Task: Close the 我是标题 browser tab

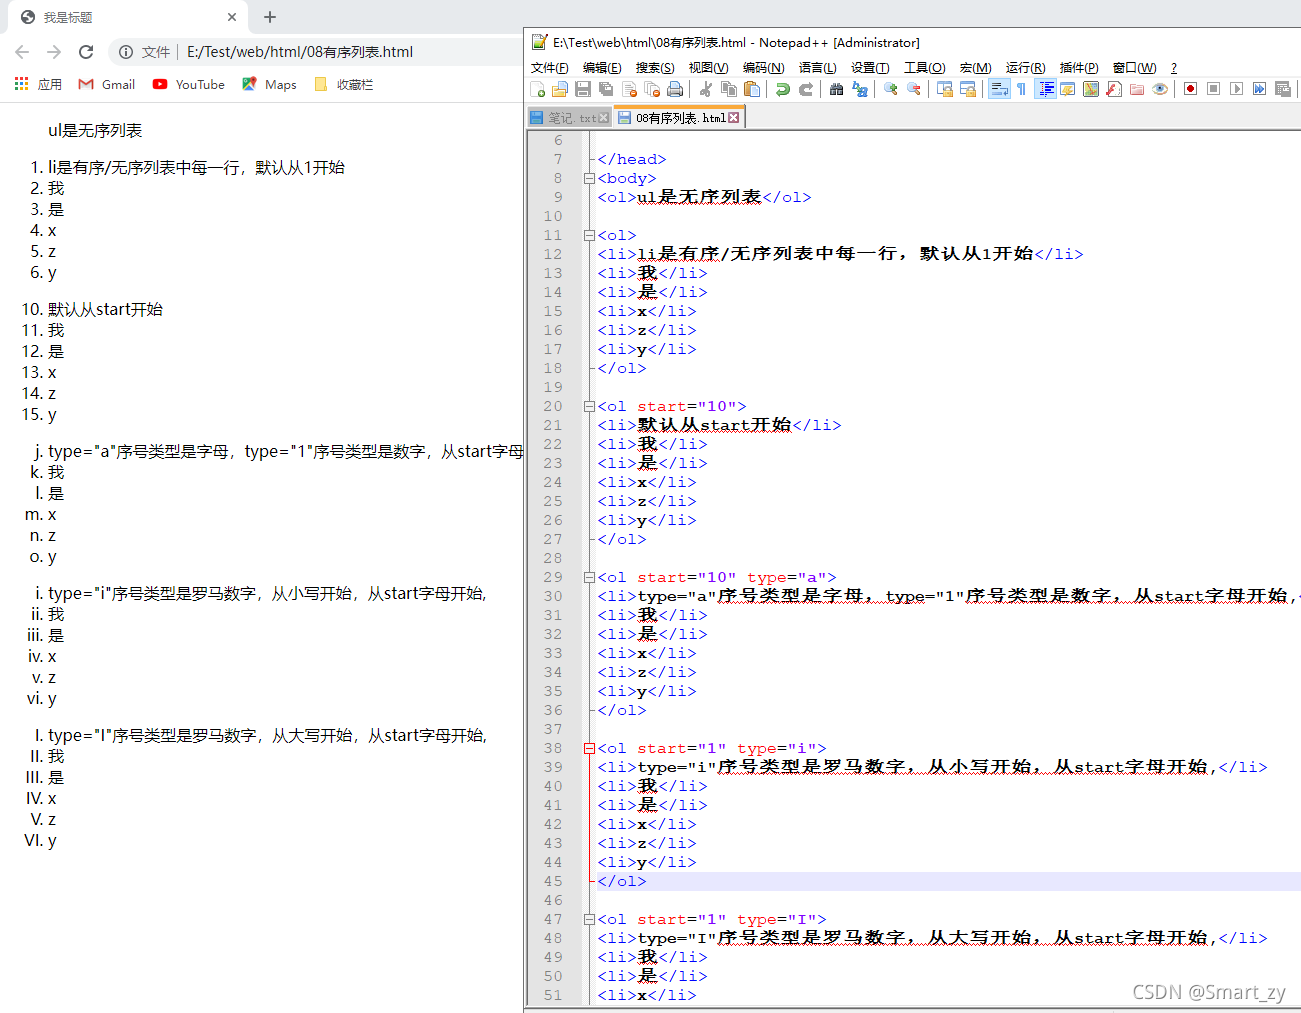Action: click(x=232, y=17)
